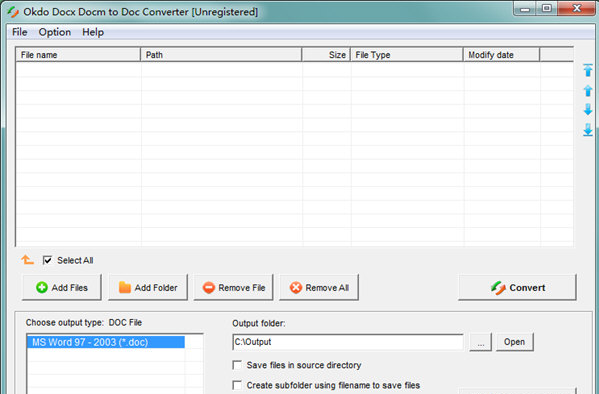Image resolution: width=599 pixels, height=394 pixels.
Task: Maximize the converter window
Action: (547, 8)
